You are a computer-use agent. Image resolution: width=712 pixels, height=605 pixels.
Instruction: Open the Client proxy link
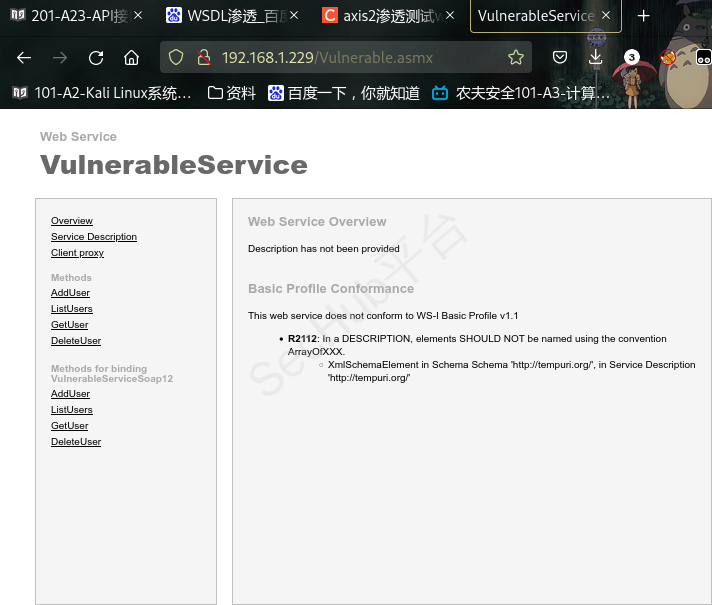click(77, 253)
